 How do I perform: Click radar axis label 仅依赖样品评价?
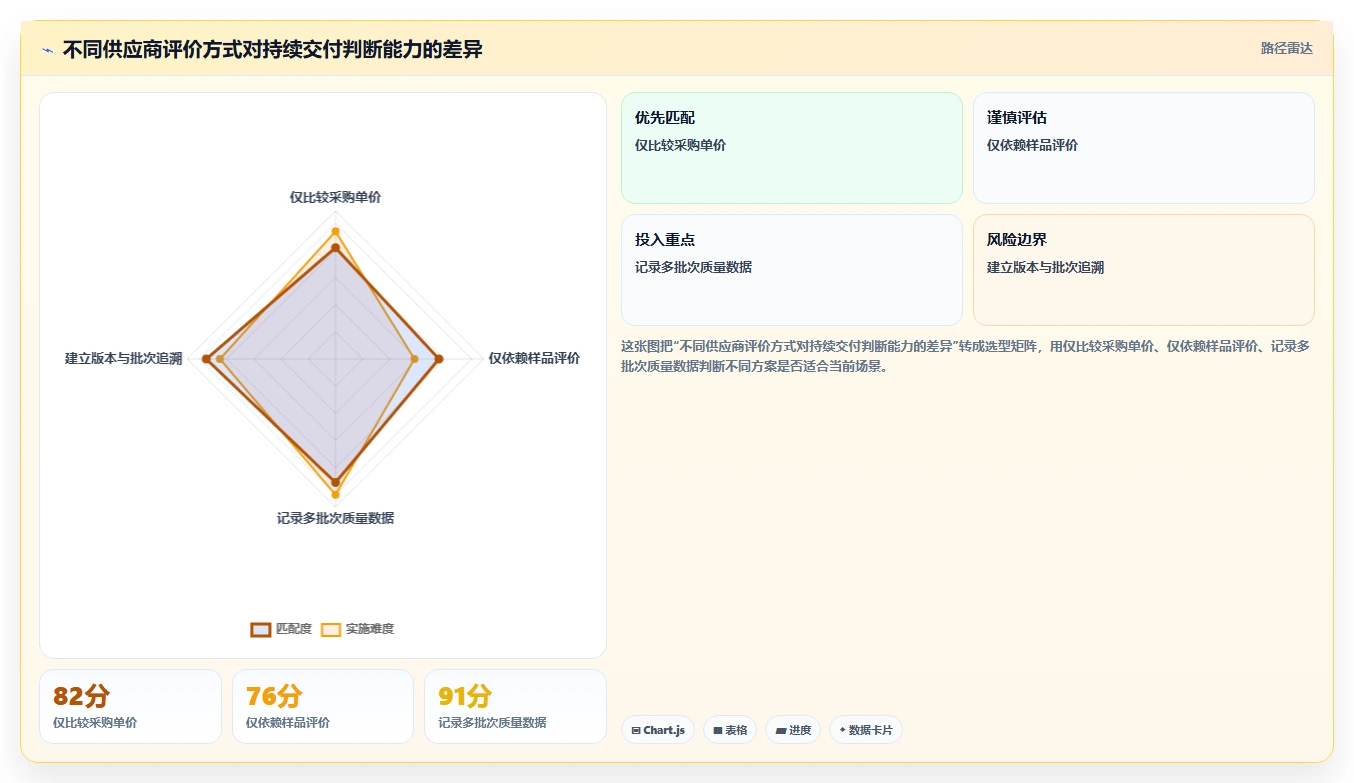pyautogui.click(x=534, y=358)
